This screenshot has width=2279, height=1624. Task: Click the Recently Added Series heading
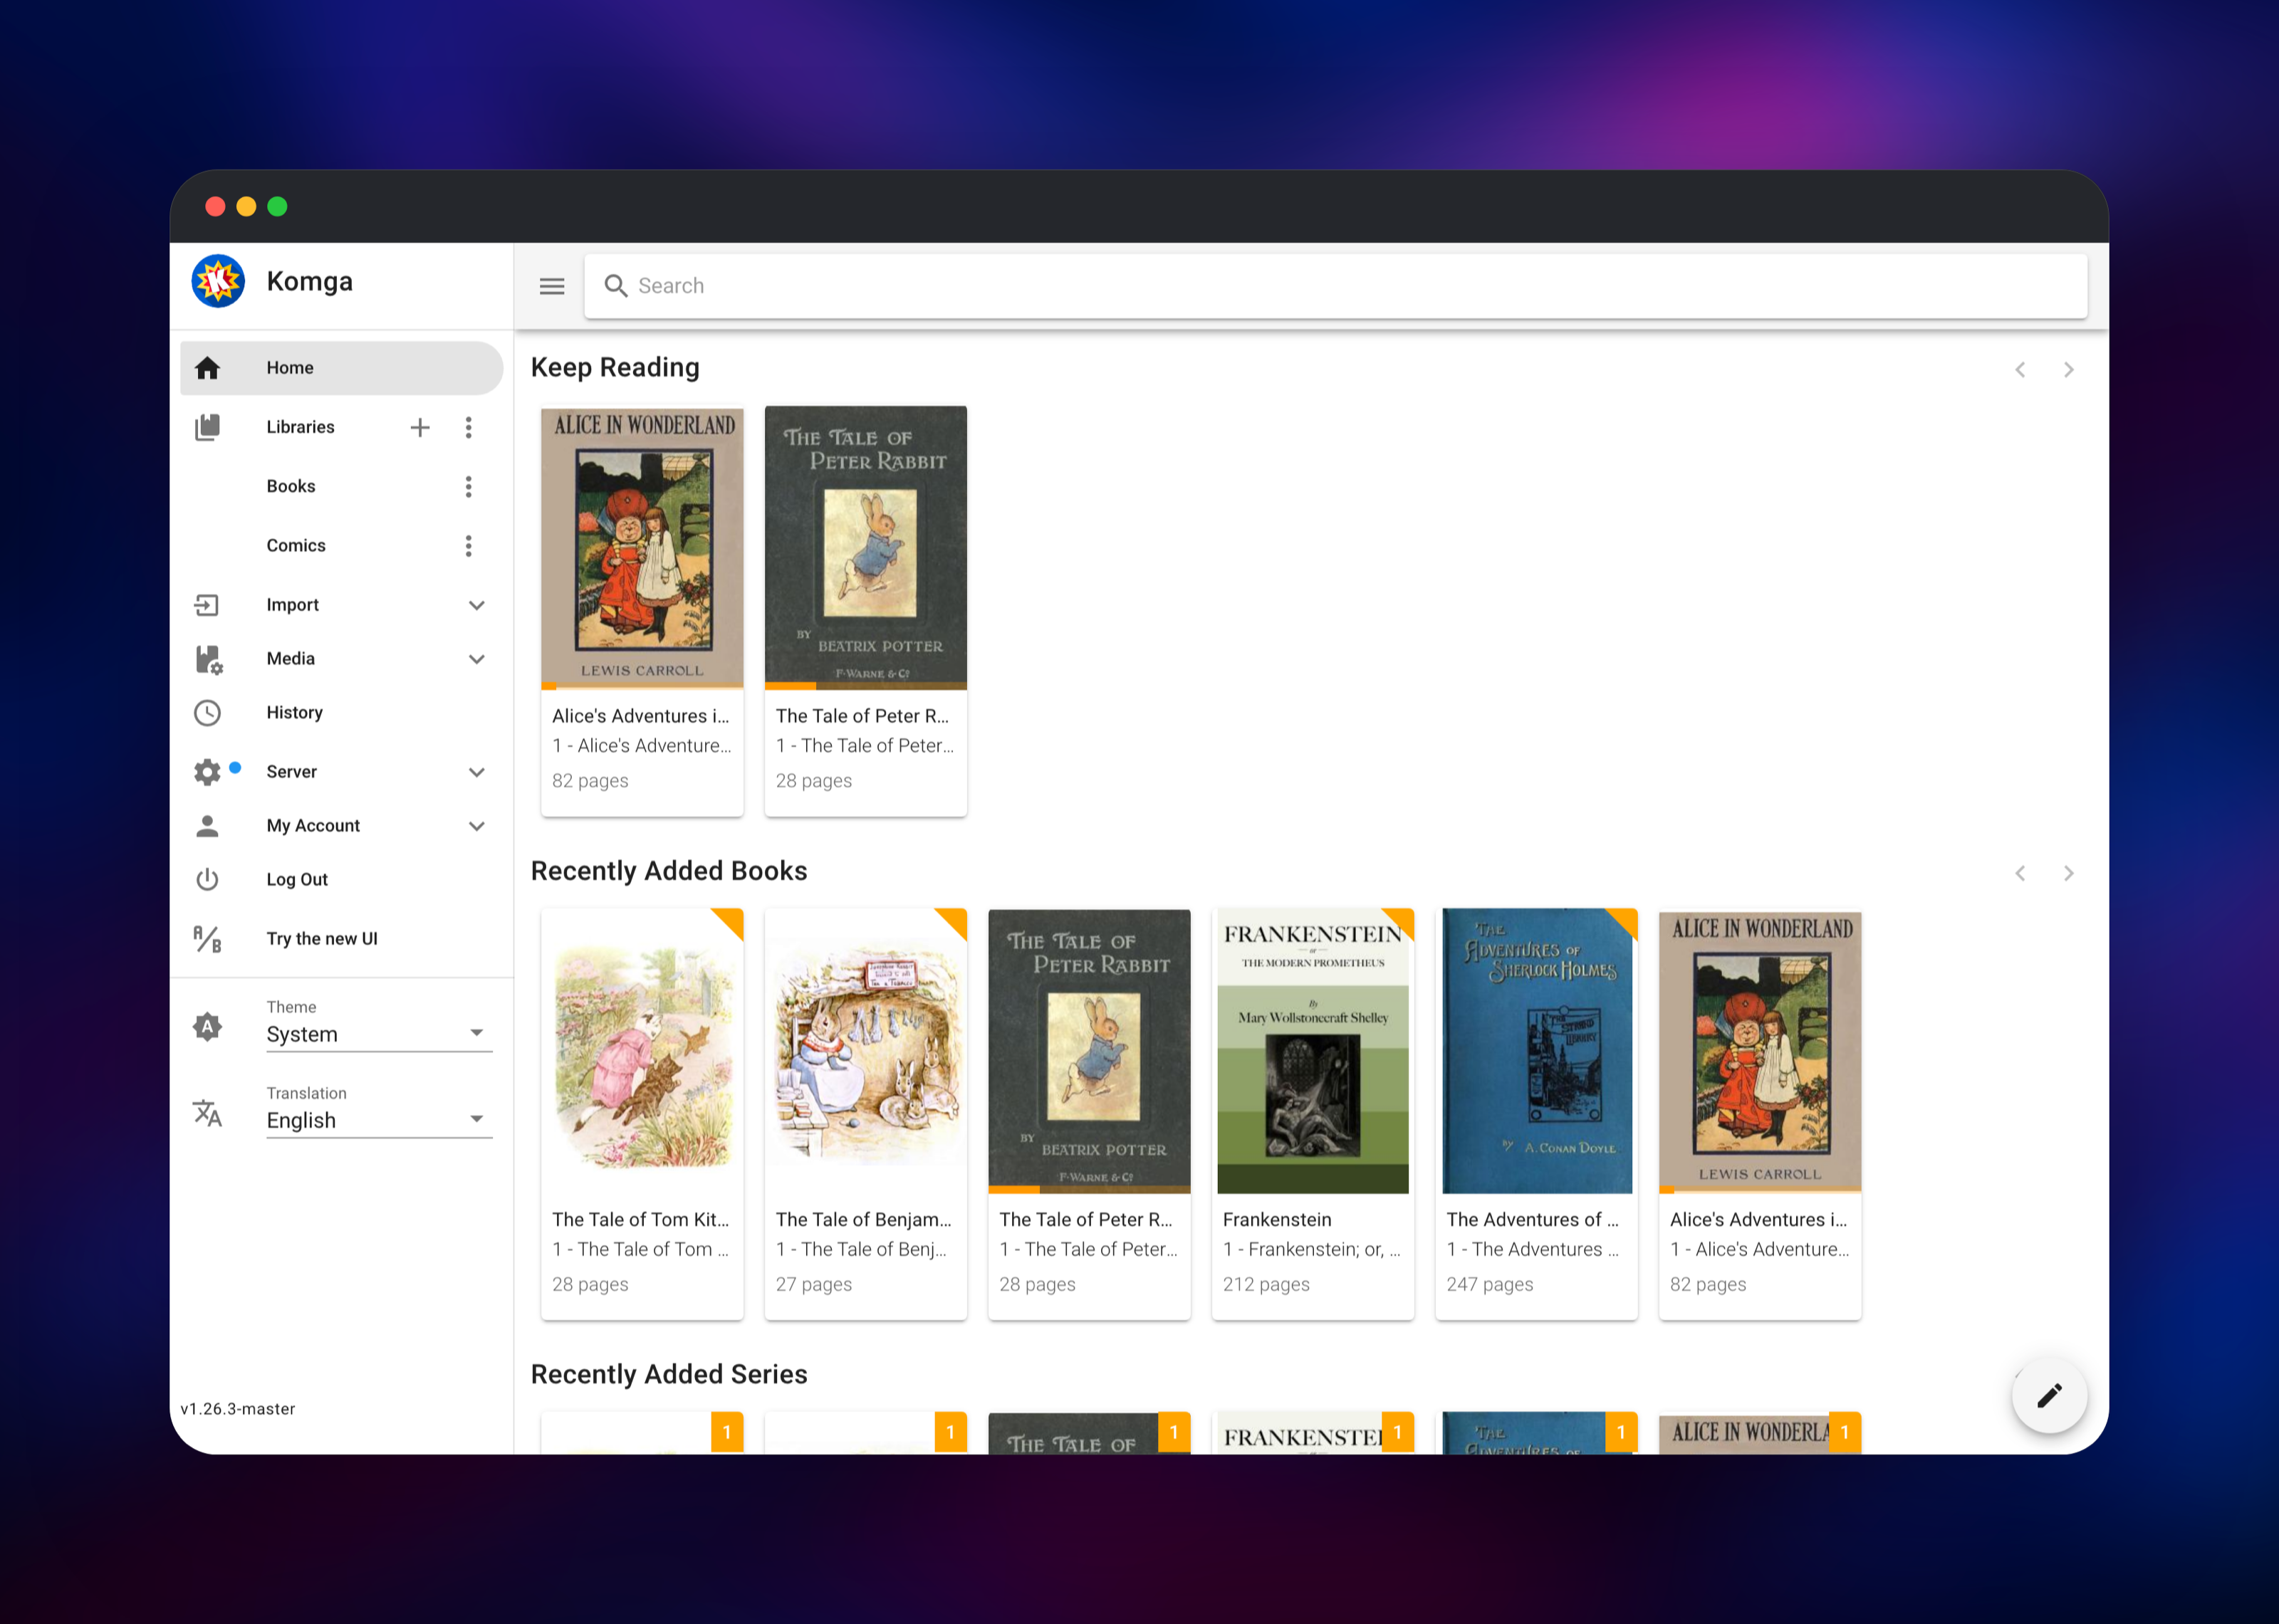tap(669, 1375)
